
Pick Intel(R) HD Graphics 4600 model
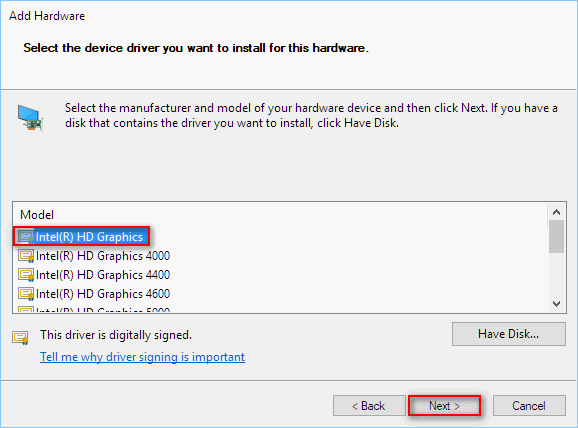(94, 294)
